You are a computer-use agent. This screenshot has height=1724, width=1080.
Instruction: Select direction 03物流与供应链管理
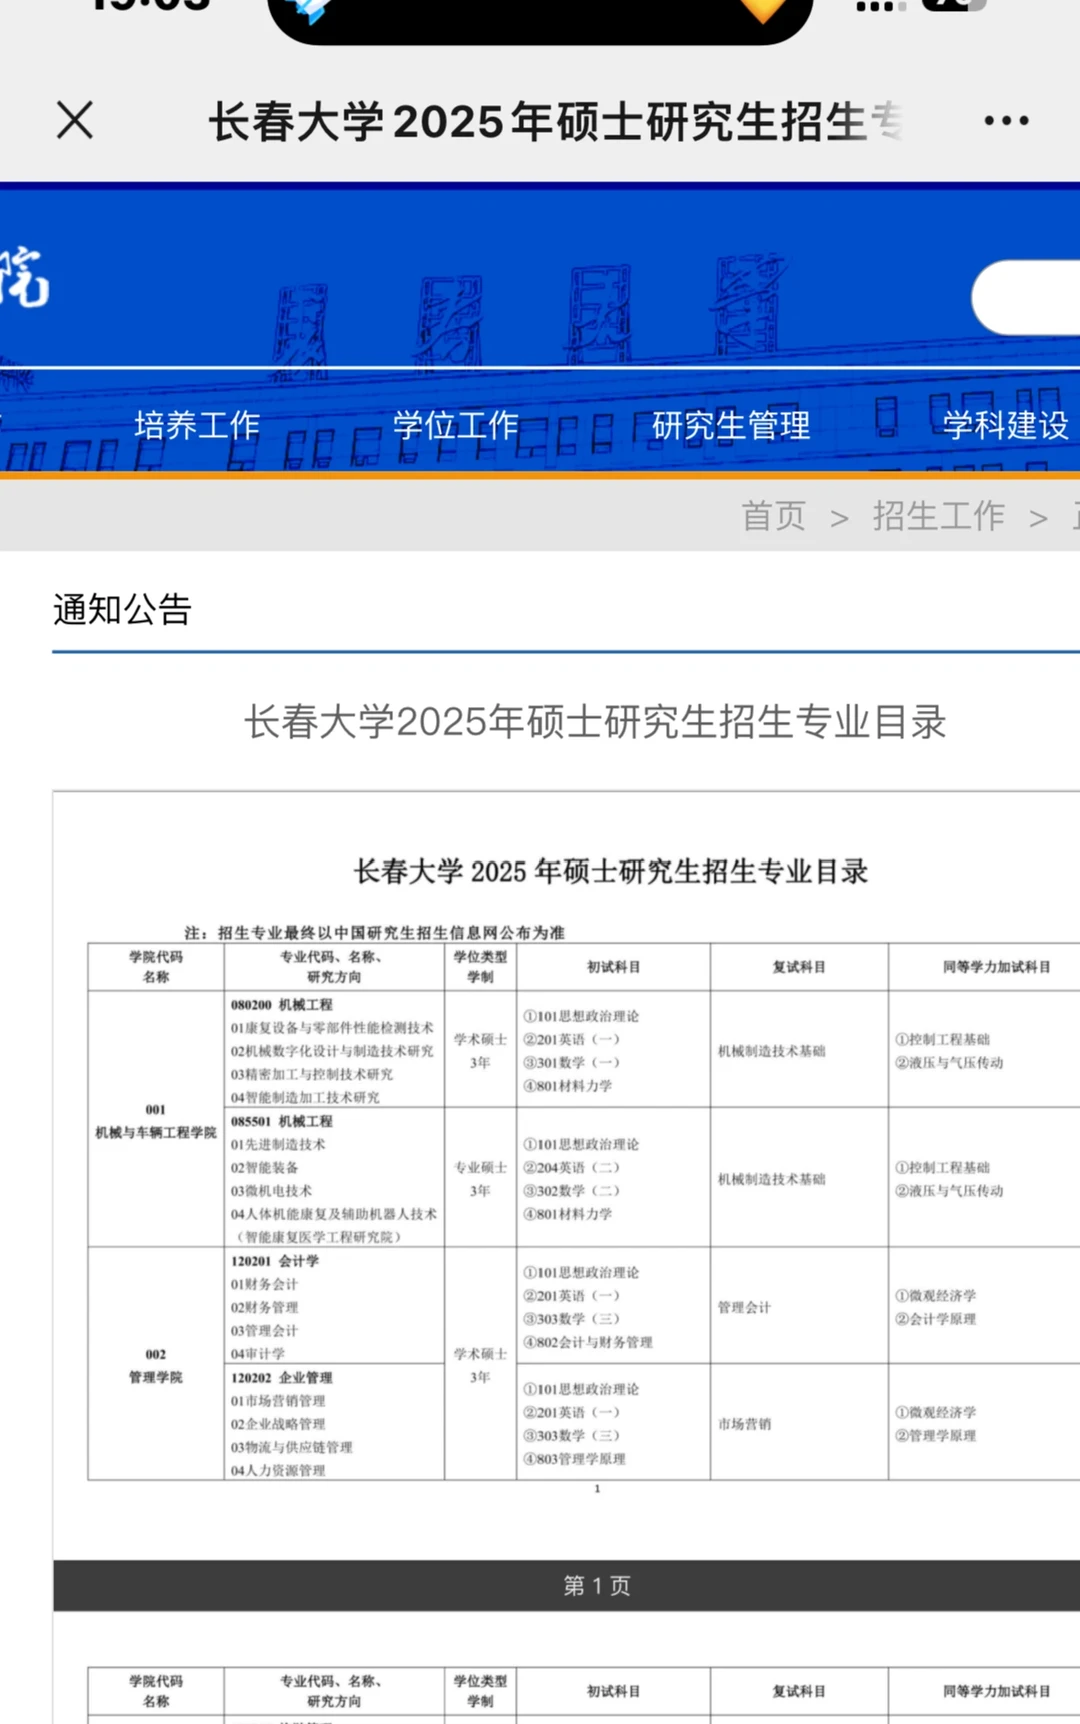pos(292,1447)
